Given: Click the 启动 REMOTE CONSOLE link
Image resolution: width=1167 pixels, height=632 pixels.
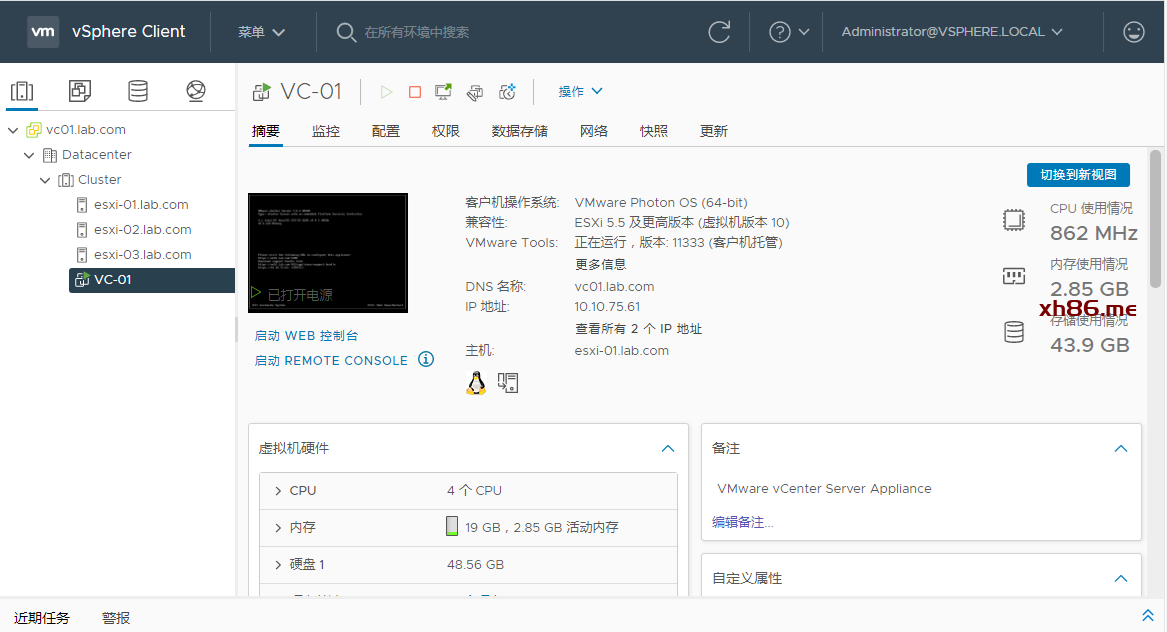Looking at the screenshot, I should pyautogui.click(x=331, y=361).
